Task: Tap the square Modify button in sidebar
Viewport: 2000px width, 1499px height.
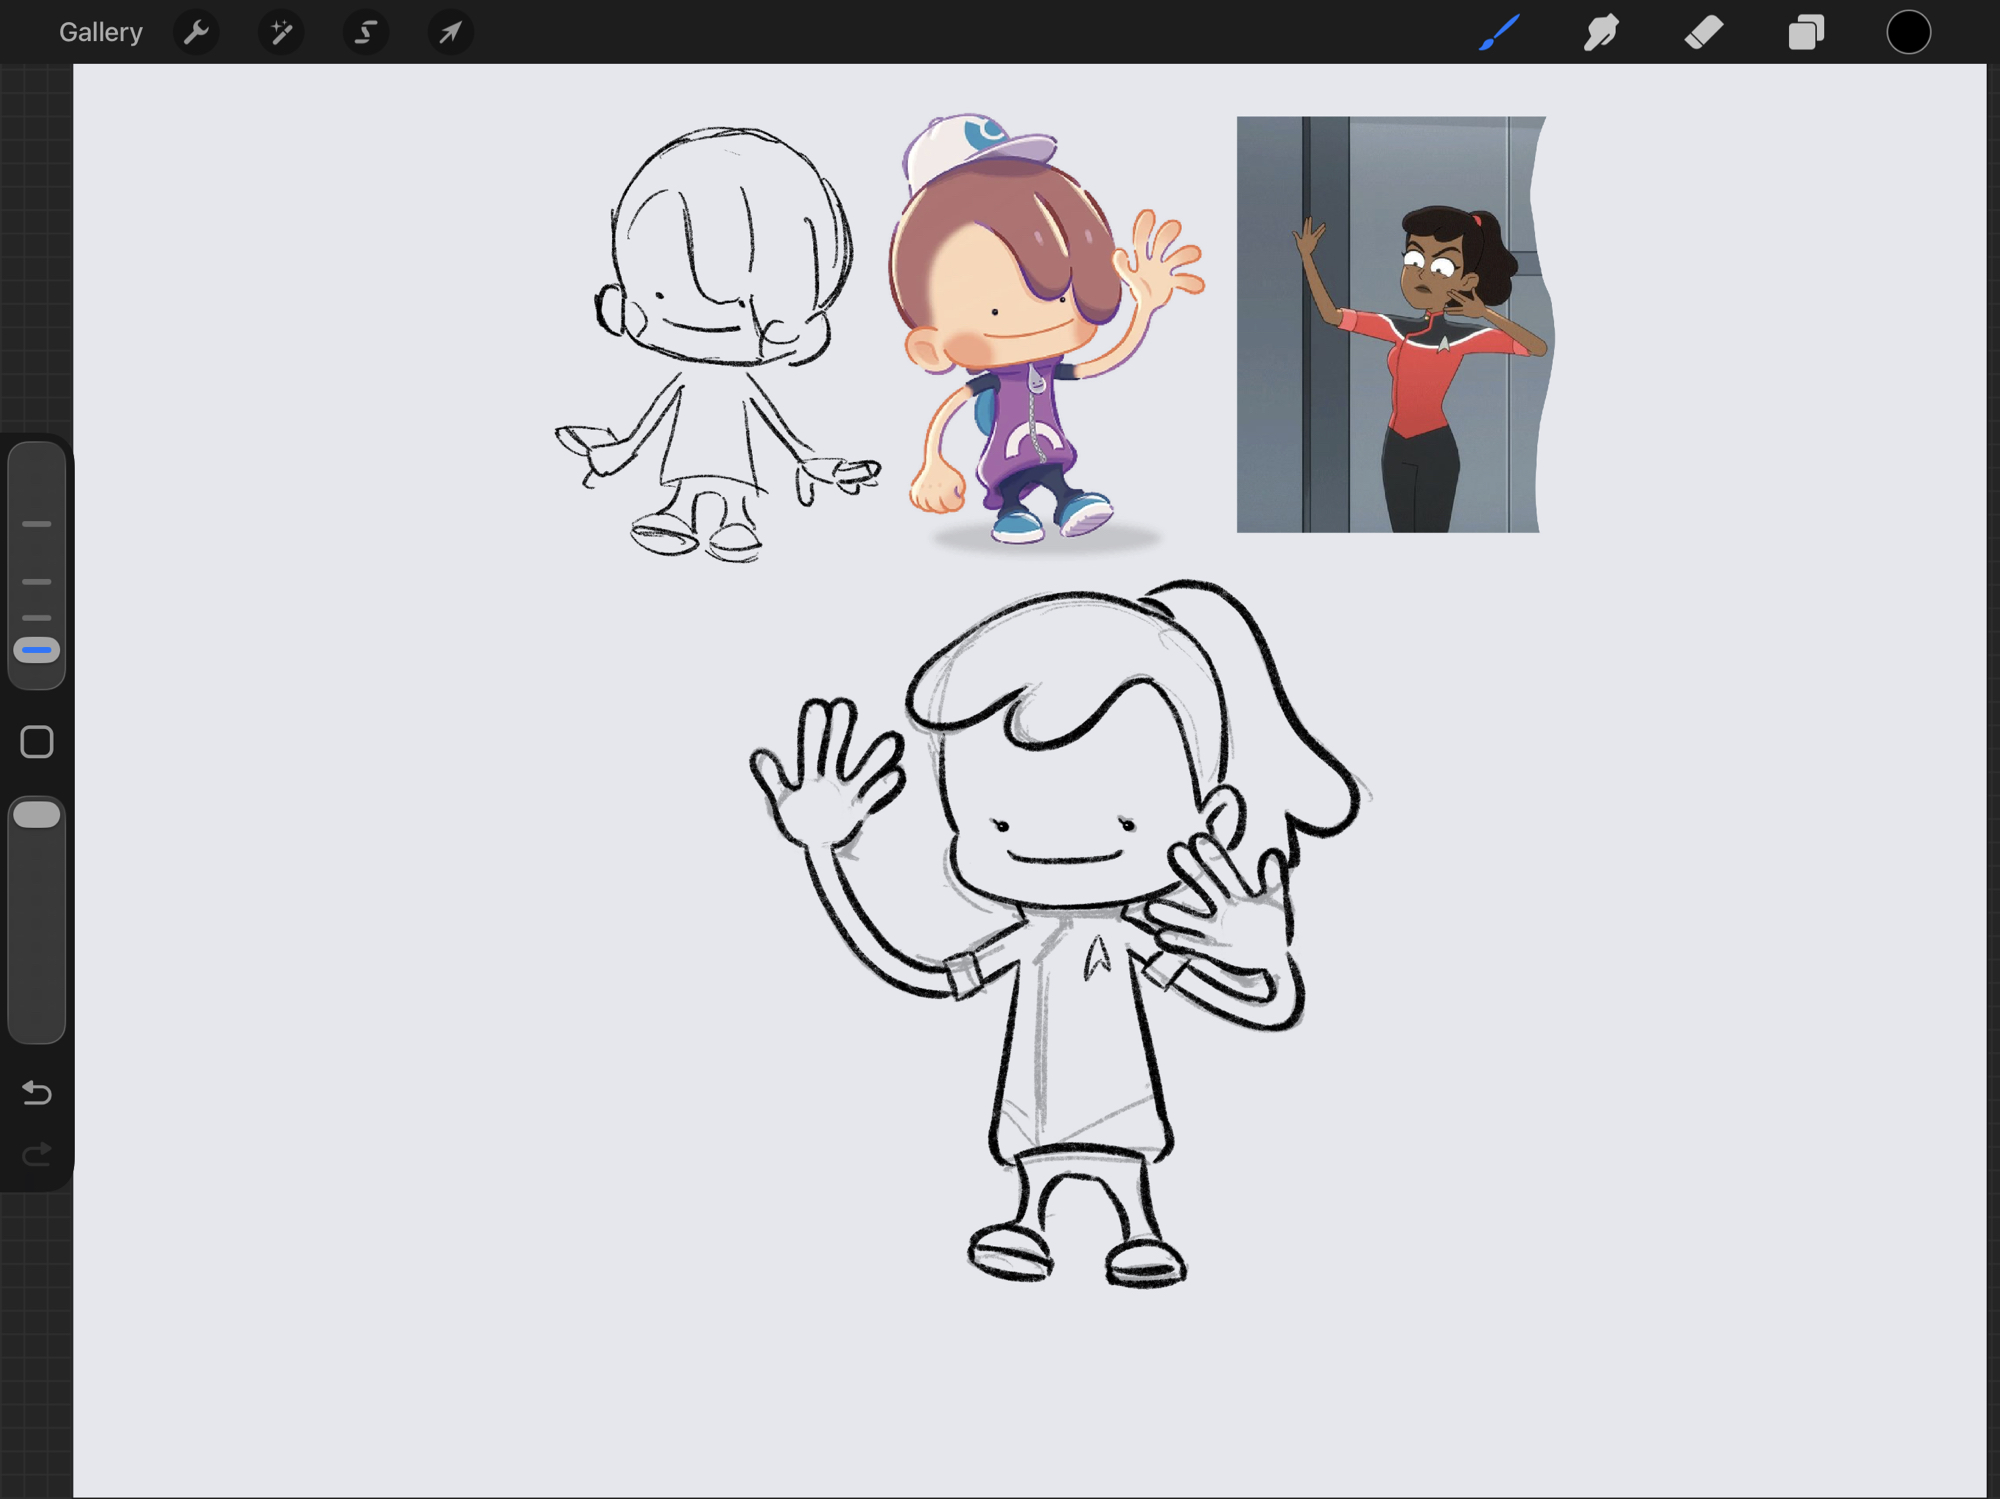Action: (37, 742)
